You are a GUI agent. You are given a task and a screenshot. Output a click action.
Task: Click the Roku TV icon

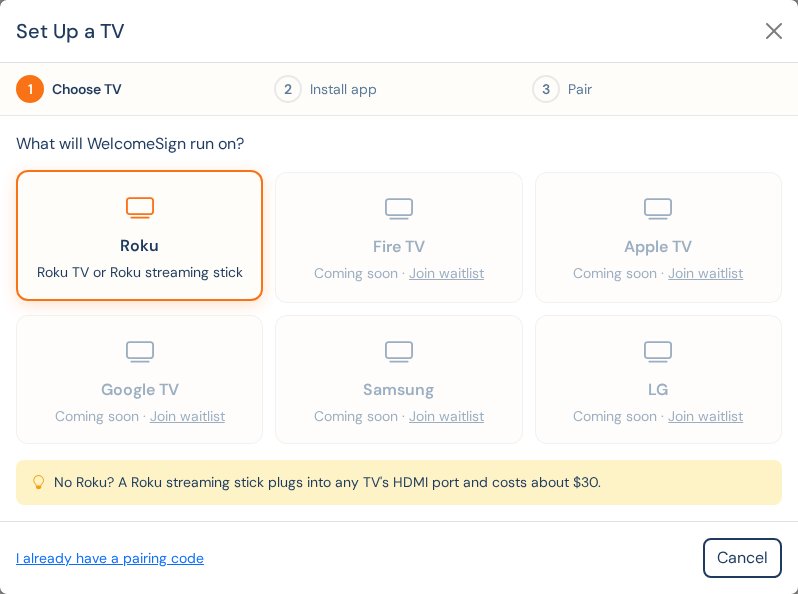click(x=139, y=208)
